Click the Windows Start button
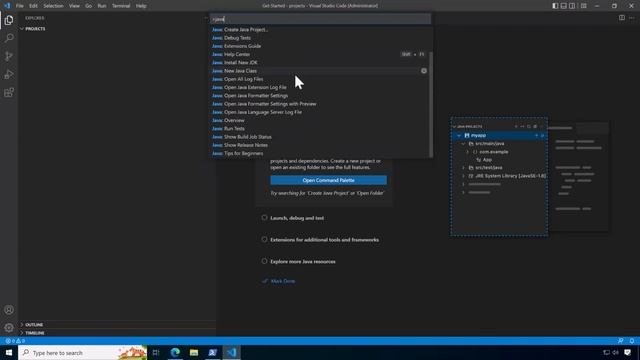Image resolution: width=640 pixels, height=360 pixels. click(x=9, y=353)
